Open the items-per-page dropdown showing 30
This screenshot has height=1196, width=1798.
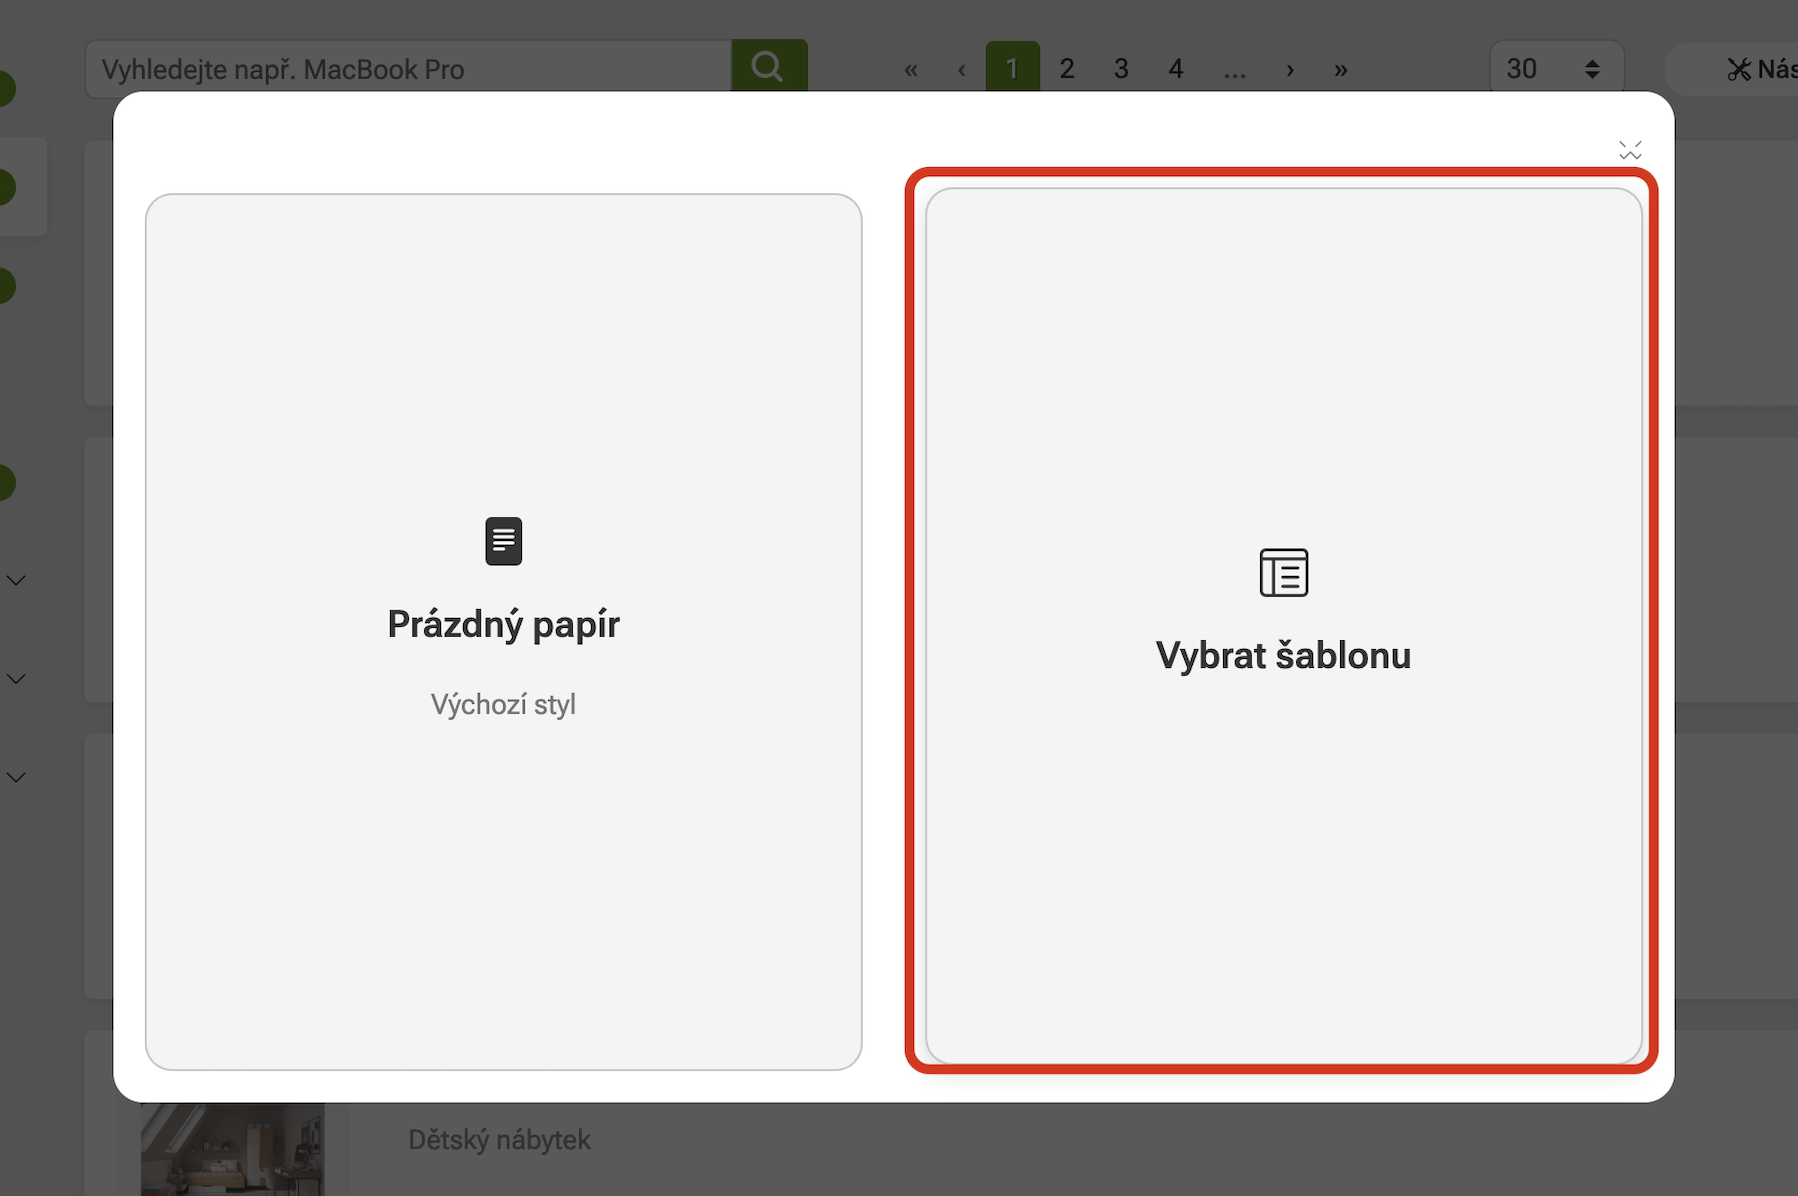pyautogui.click(x=1555, y=68)
